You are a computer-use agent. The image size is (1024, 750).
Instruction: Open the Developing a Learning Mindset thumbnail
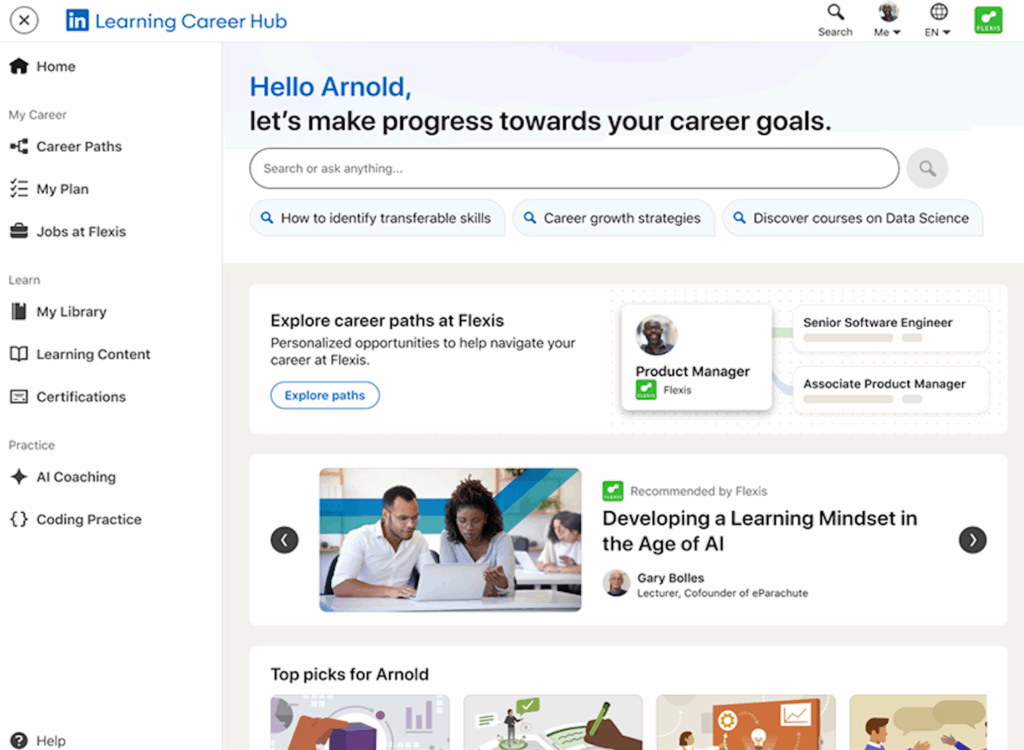click(x=450, y=540)
